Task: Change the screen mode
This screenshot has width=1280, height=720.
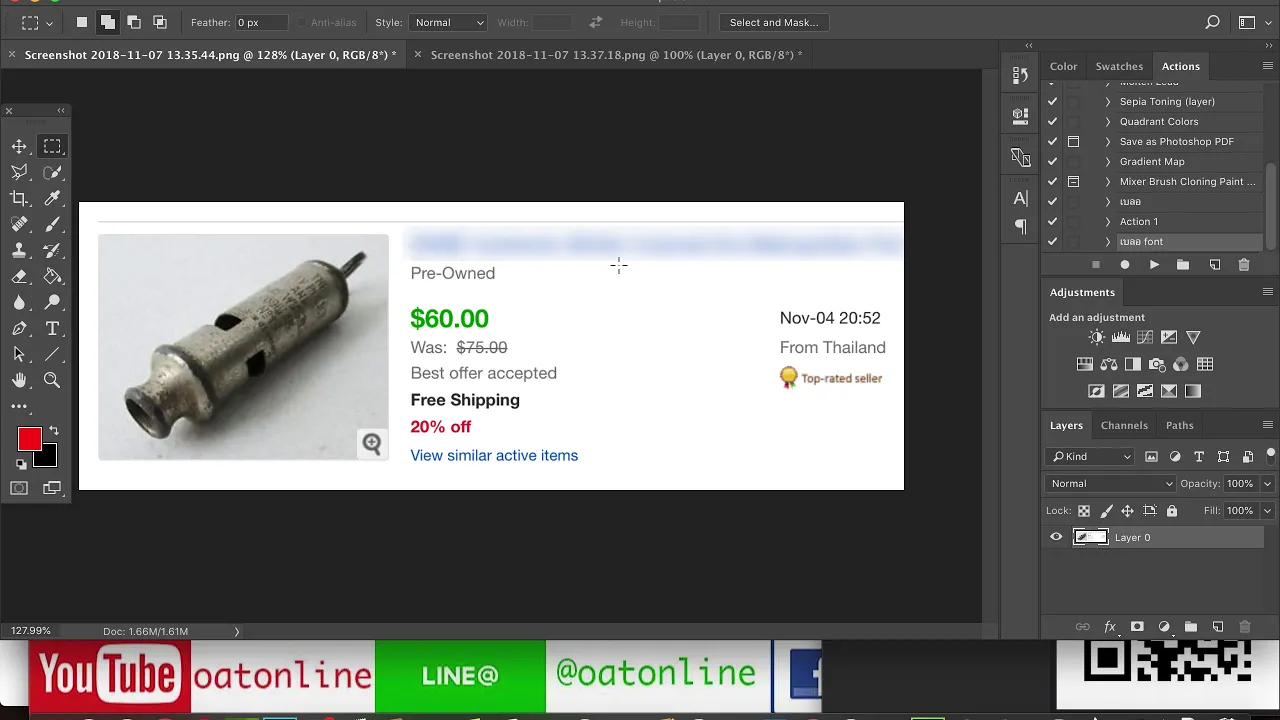Action: click(x=52, y=488)
